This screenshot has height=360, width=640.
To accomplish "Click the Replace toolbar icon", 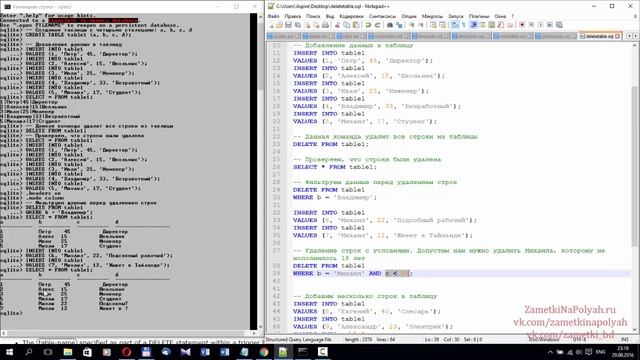I will pos(399,25).
